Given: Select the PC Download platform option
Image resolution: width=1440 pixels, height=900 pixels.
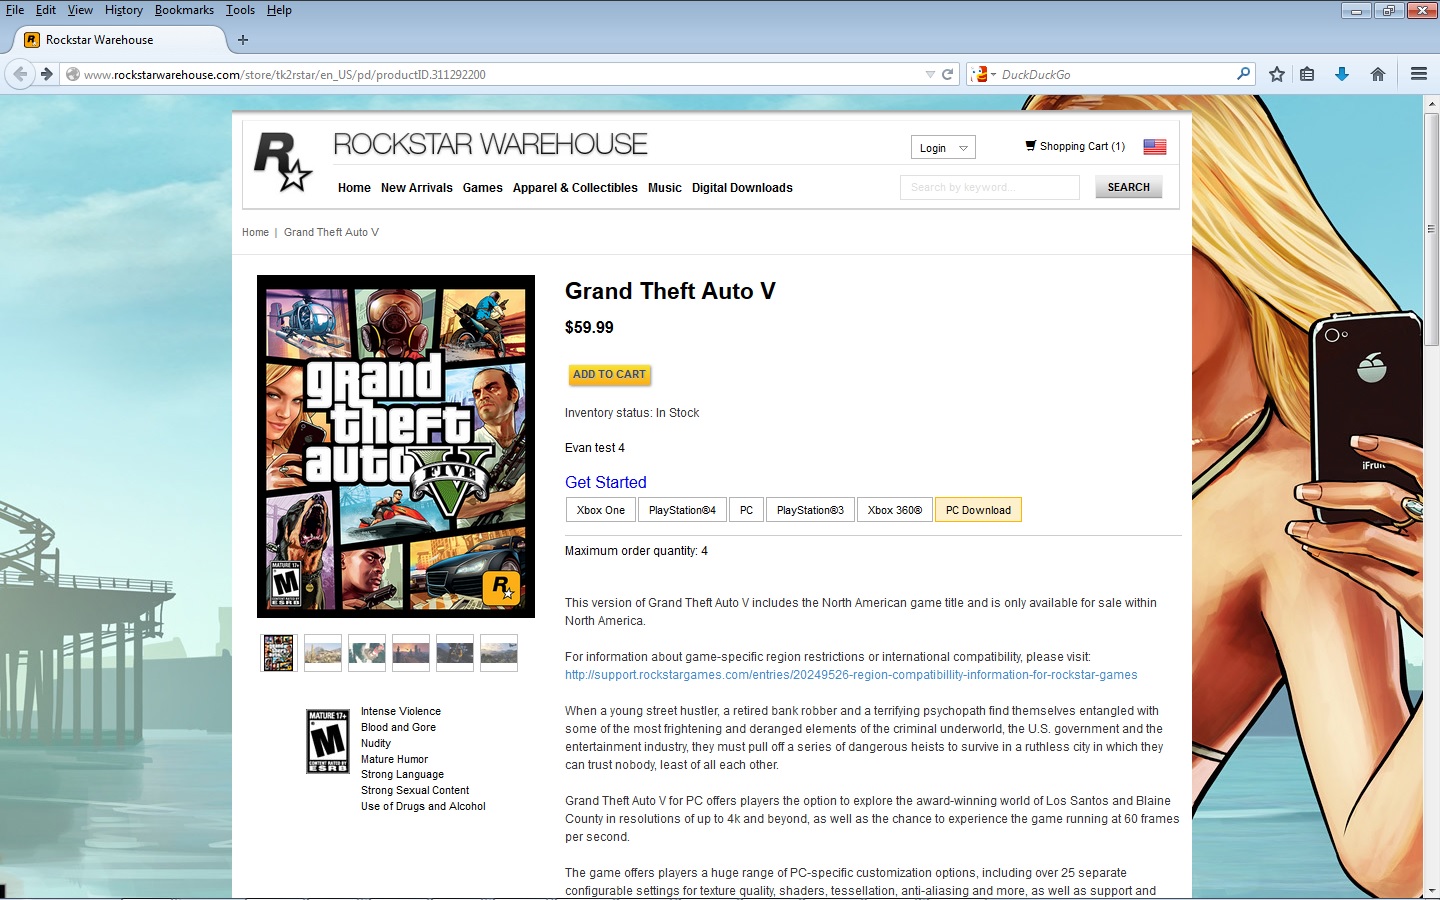Looking at the screenshot, I should tap(978, 510).
